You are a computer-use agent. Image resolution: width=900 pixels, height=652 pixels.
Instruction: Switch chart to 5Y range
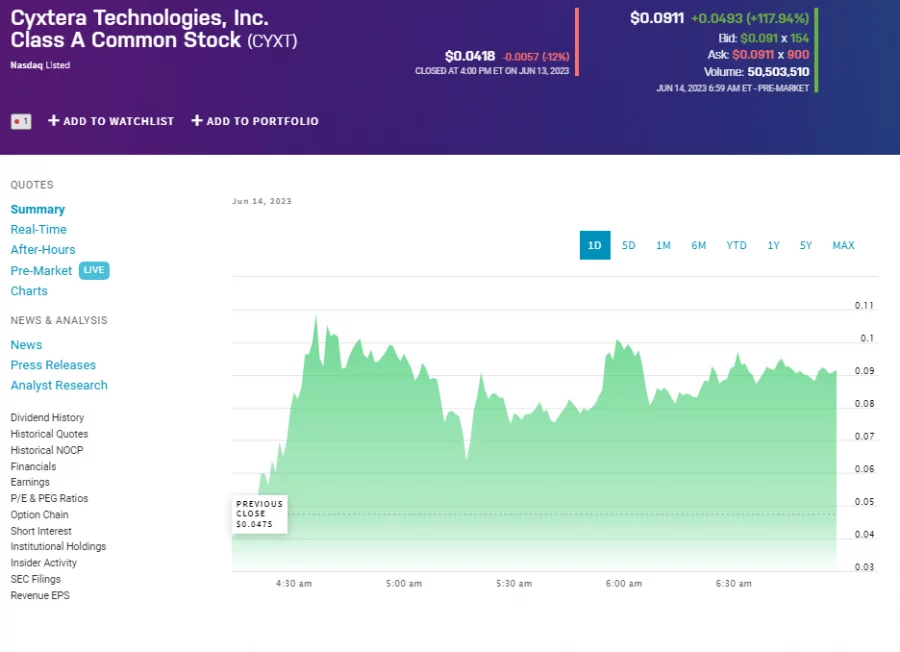806,245
